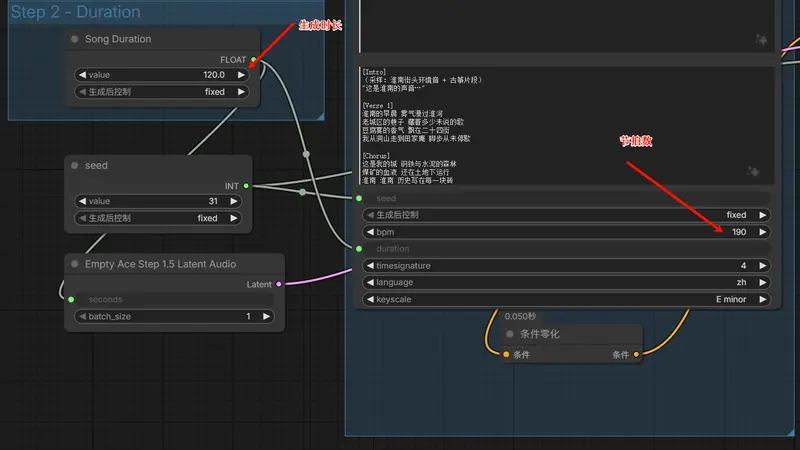Screen dimensions: 800x450
Task: Open the fixed combo on the large node
Action: 566,215
